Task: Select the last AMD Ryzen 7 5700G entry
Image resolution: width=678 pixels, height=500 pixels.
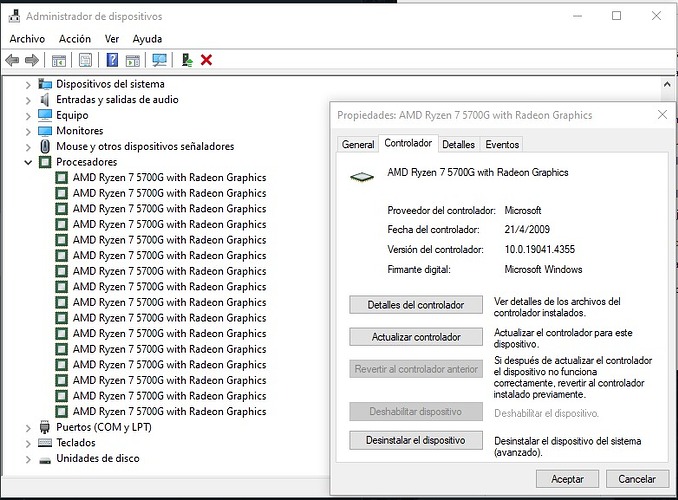Action: coord(170,411)
